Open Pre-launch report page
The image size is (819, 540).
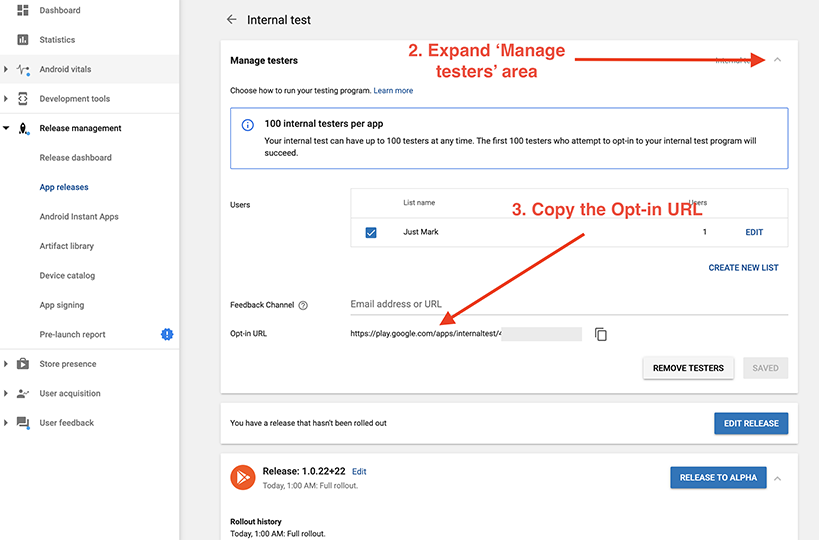[x=73, y=335]
